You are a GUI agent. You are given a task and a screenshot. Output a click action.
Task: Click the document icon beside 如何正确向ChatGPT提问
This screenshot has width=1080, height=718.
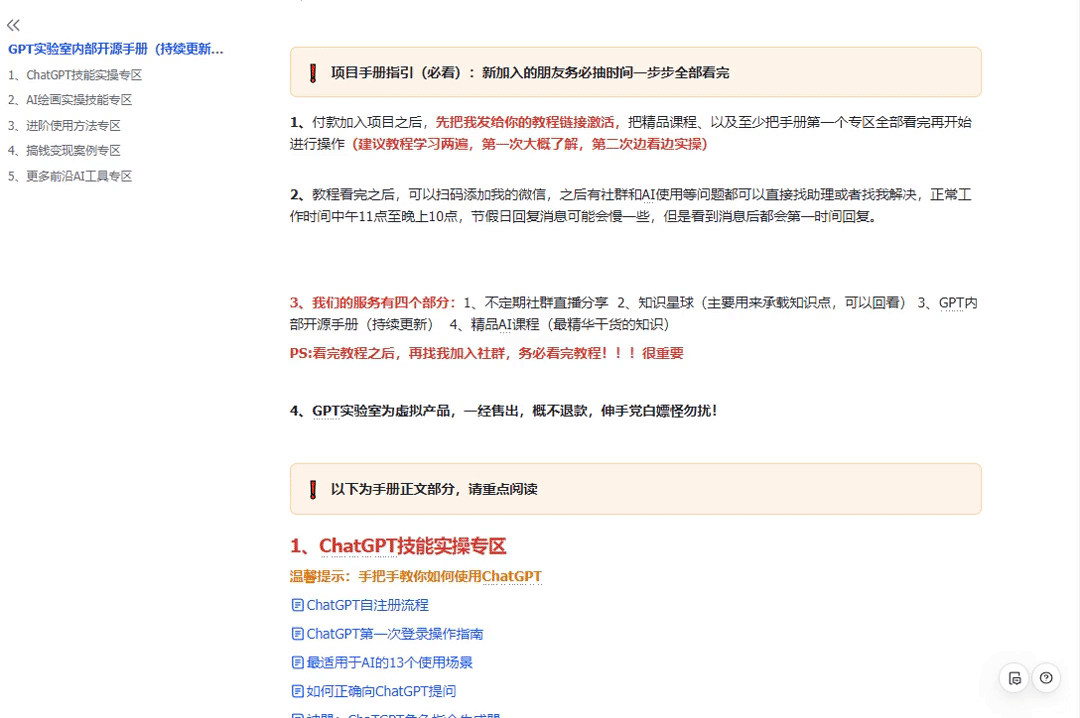click(297, 690)
